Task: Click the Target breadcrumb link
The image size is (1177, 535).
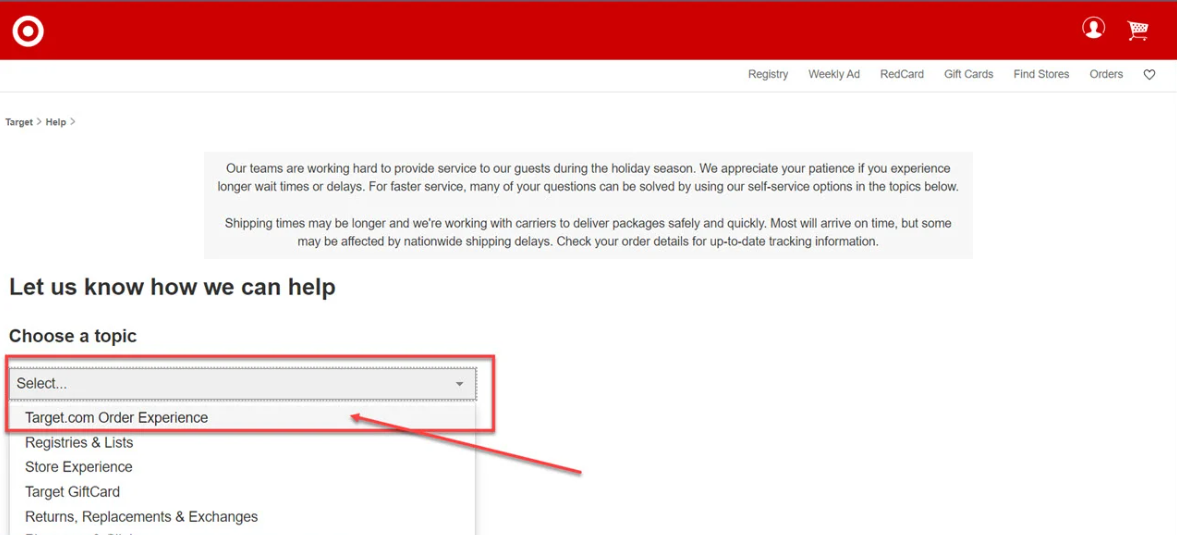Action: (x=19, y=122)
